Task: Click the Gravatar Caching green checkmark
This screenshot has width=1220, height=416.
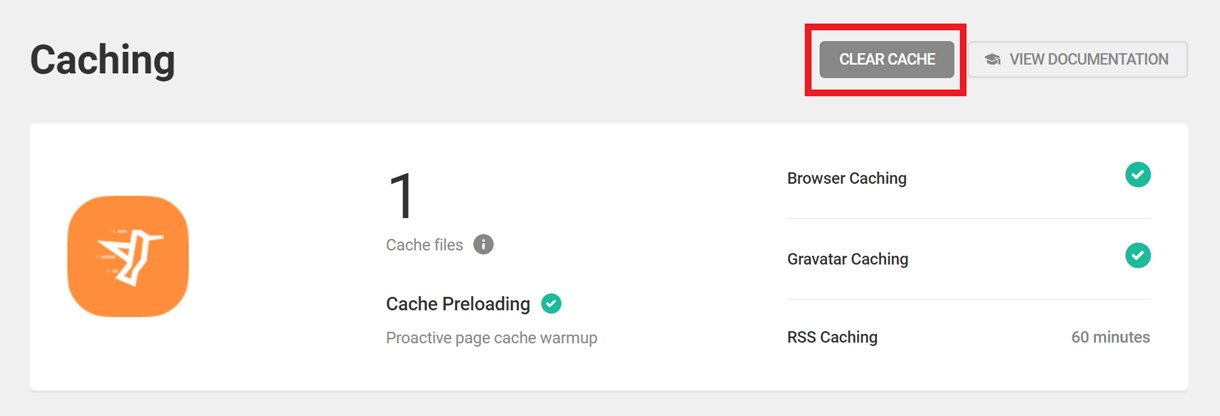Action: pyautogui.click(x=1138, y=256)
